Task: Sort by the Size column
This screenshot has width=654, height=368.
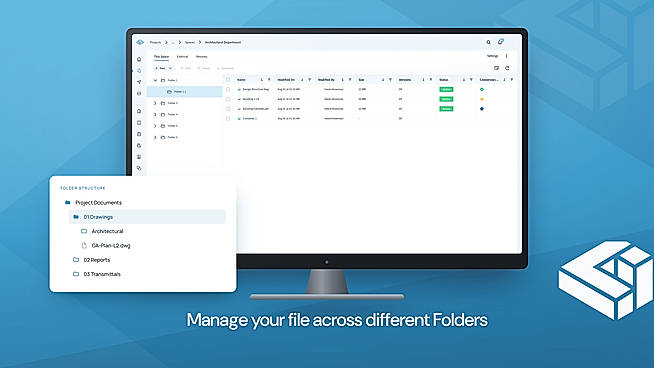Action: pyautogui.click(x=383, y=80)
